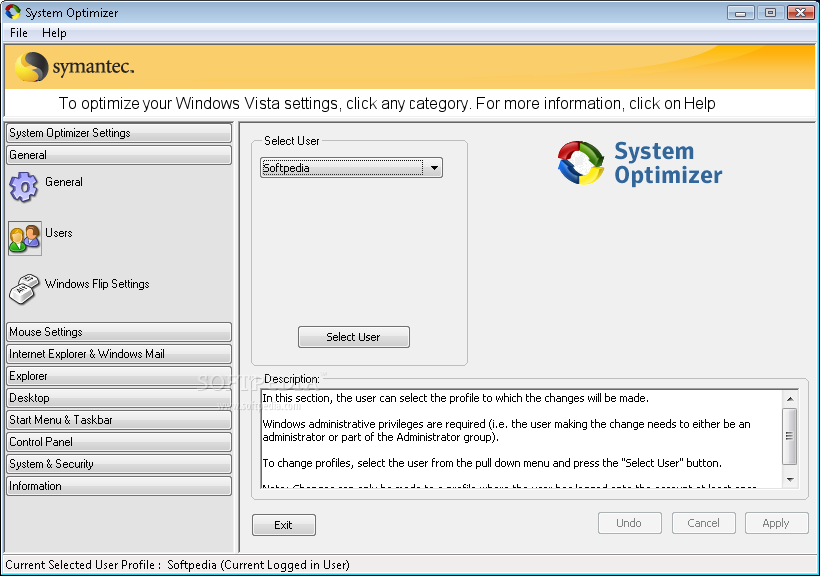Image resolution: width=820 pixels, height=576 pixels.
Task: Click the General gear icon
Action: (x=24, y=187)
